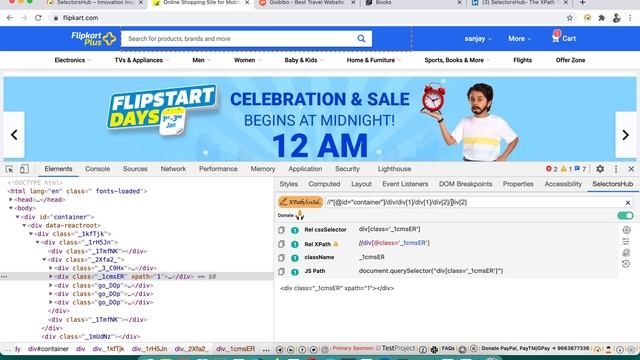The height and width of the screenshot is (360, 640).
Task: Collapse the body element node
Action: pos(11,208)
